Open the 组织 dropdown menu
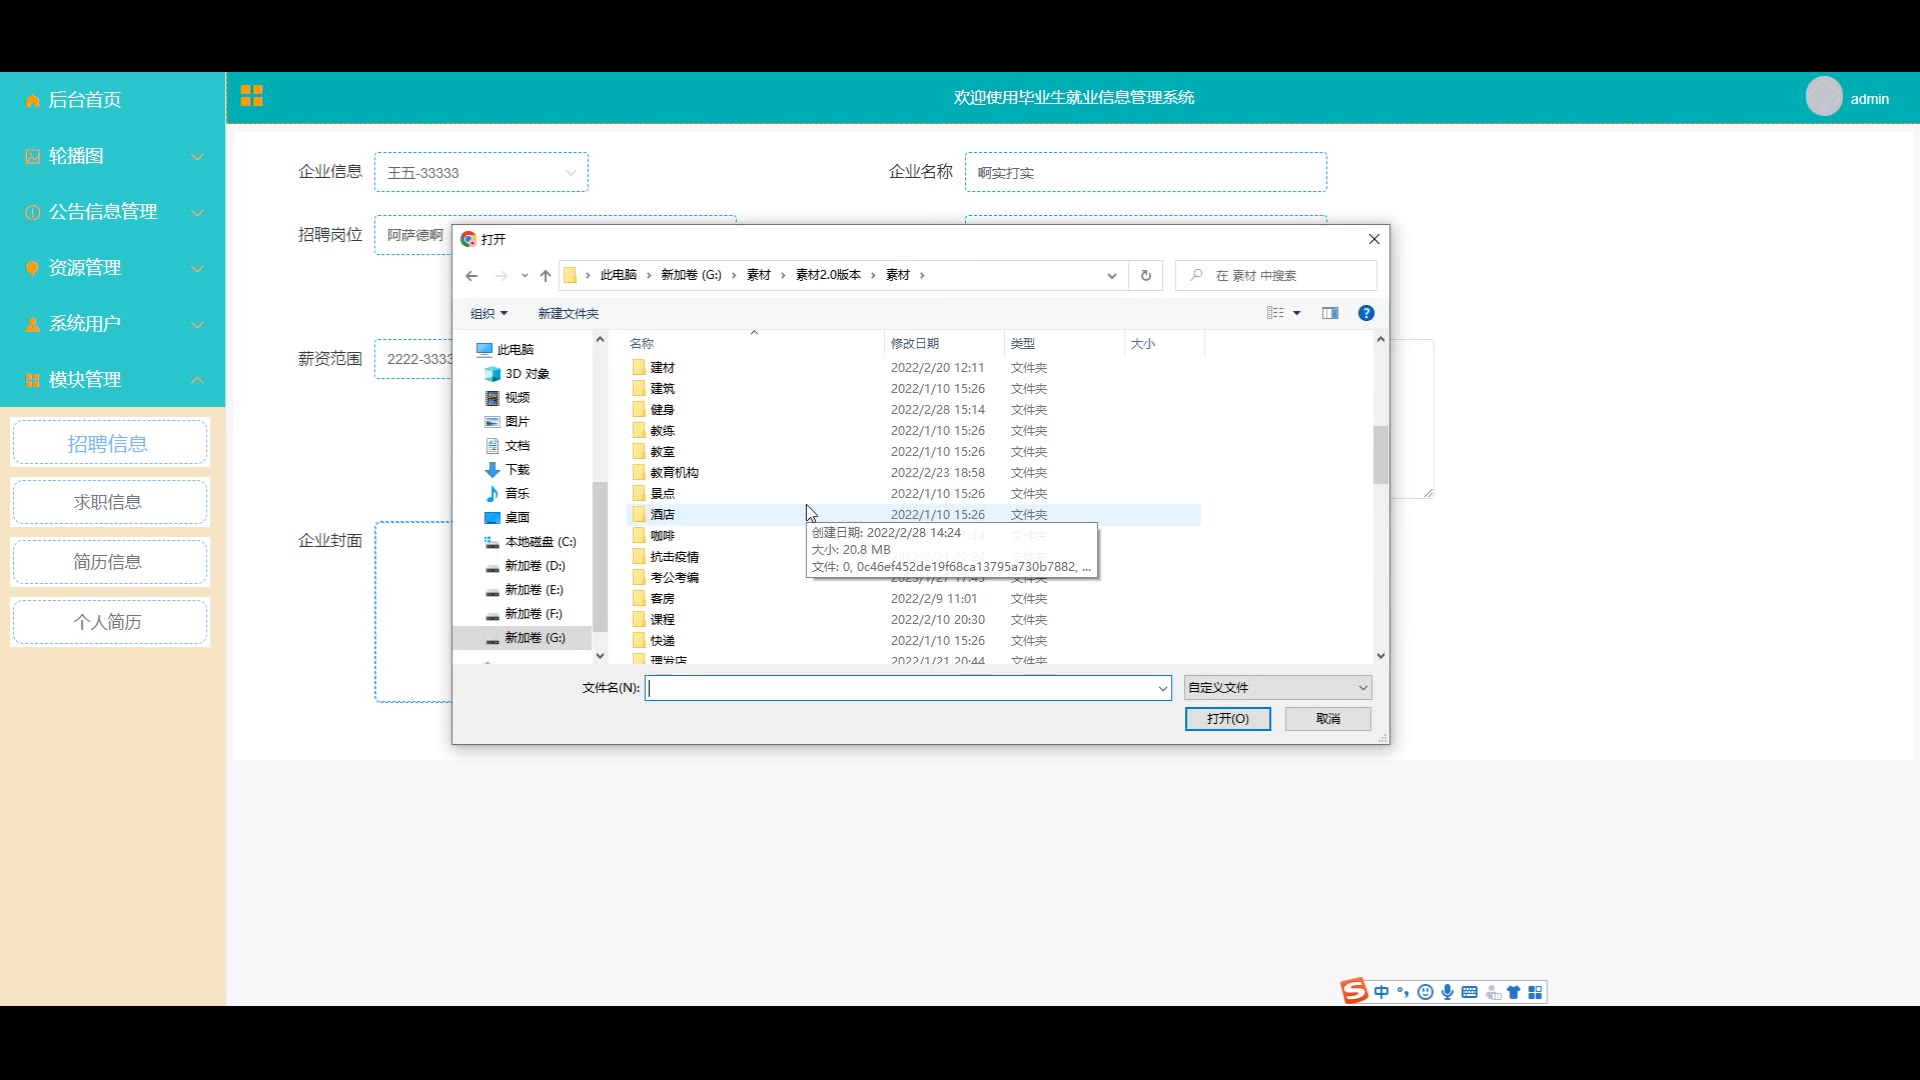The image size is (1920, 1080). (489, 314)
